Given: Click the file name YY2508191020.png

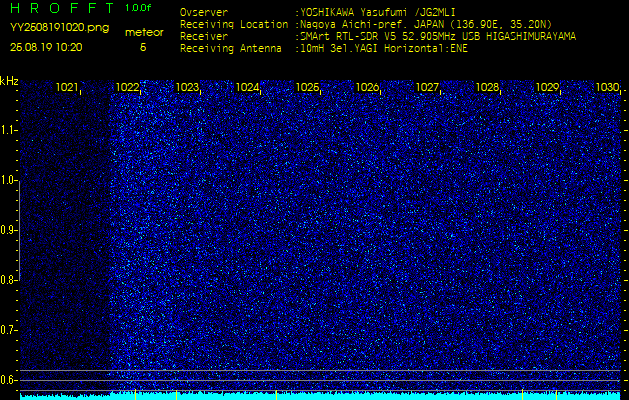Looking at the screenshot, I should [x=59, y=28].
